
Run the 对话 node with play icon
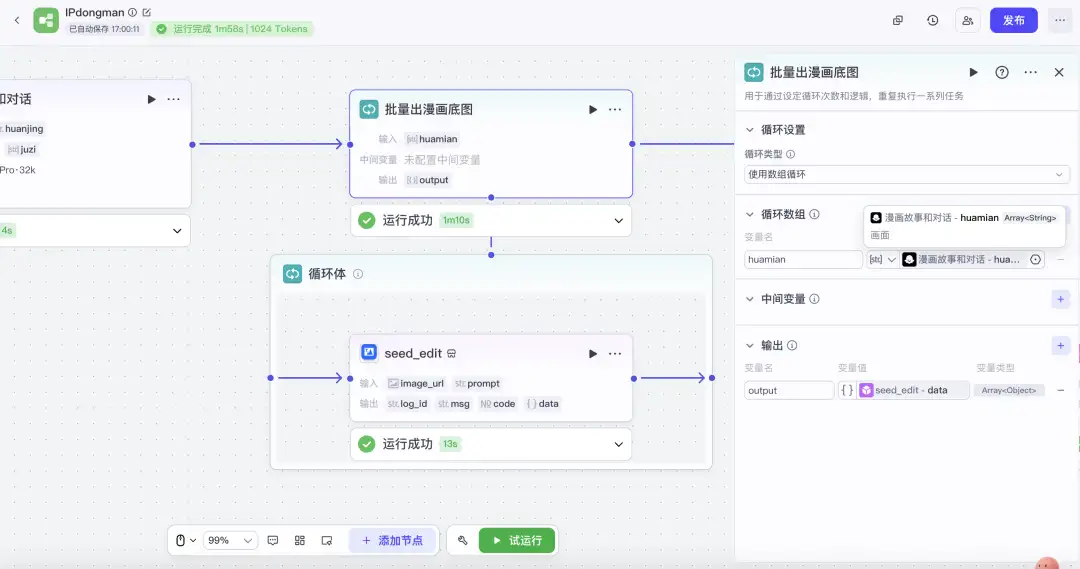coord(152,99)
